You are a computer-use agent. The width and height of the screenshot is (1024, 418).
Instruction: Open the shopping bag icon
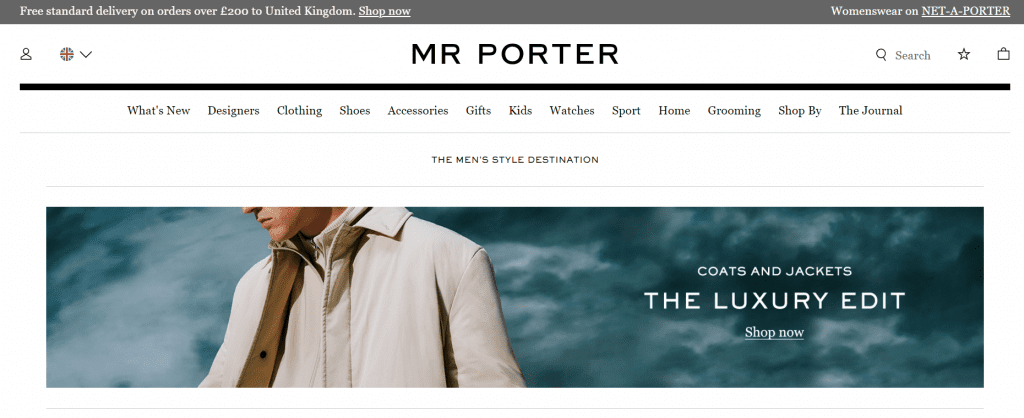pyautogui.click(x=1004, y=54)
